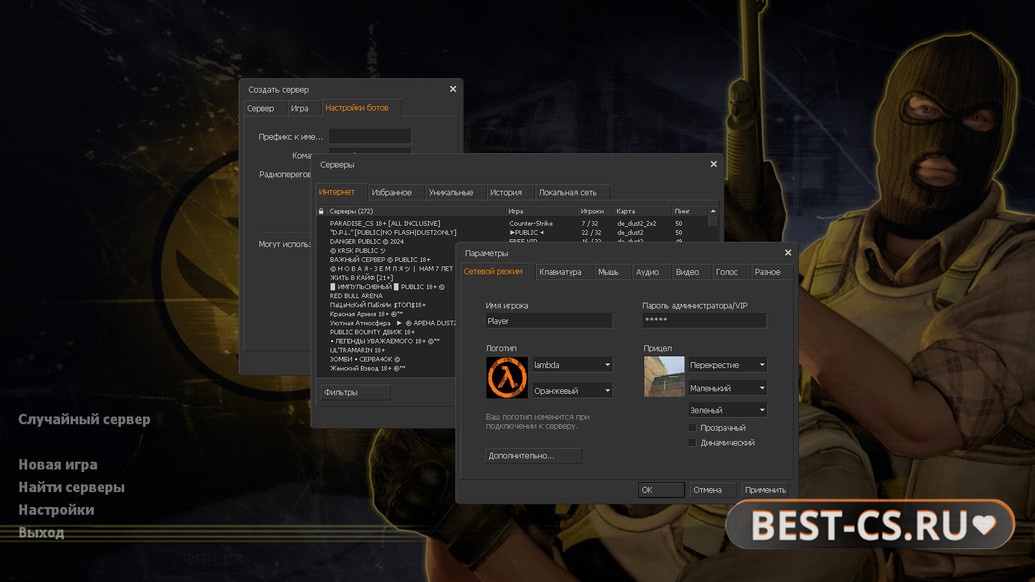The image size is (1035, 582).
Task: Click Найти серверы in main menu
Action: 71,487
